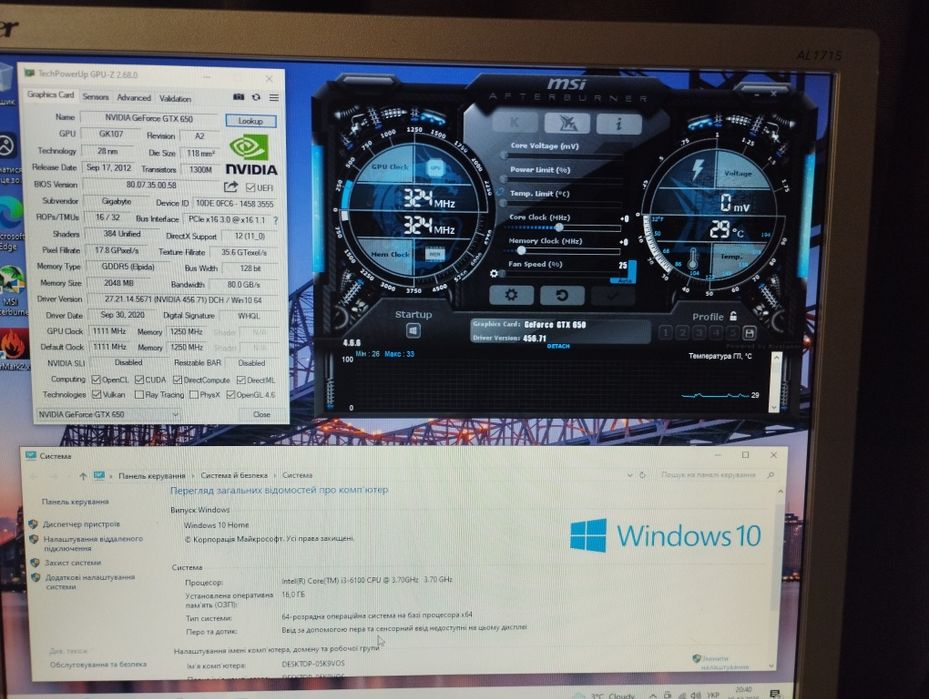Adjust the Memory Clock slider handle
The image size is (929, 699).
point(521,251)
